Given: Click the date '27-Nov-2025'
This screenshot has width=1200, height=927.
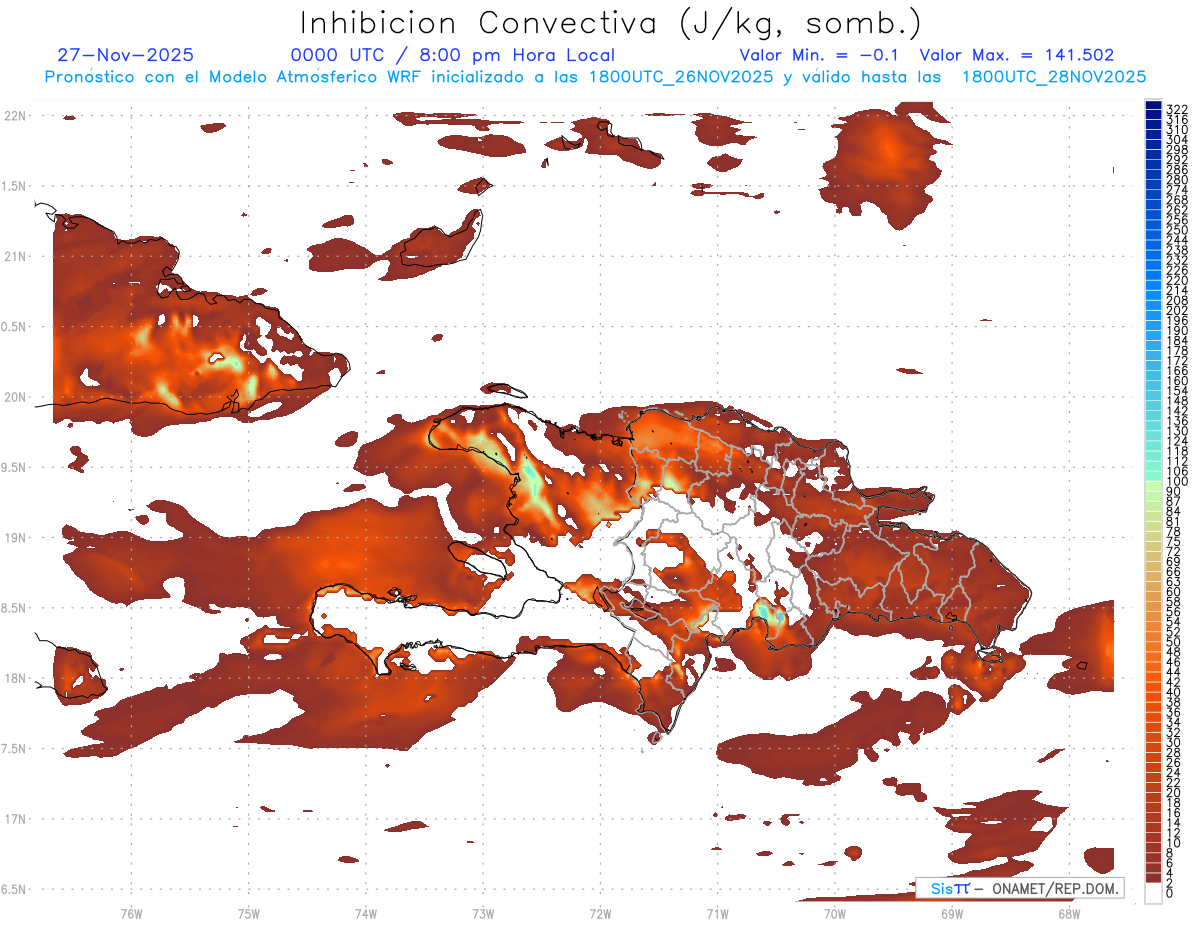Looking at the screenshot, I should click(126, 55).
